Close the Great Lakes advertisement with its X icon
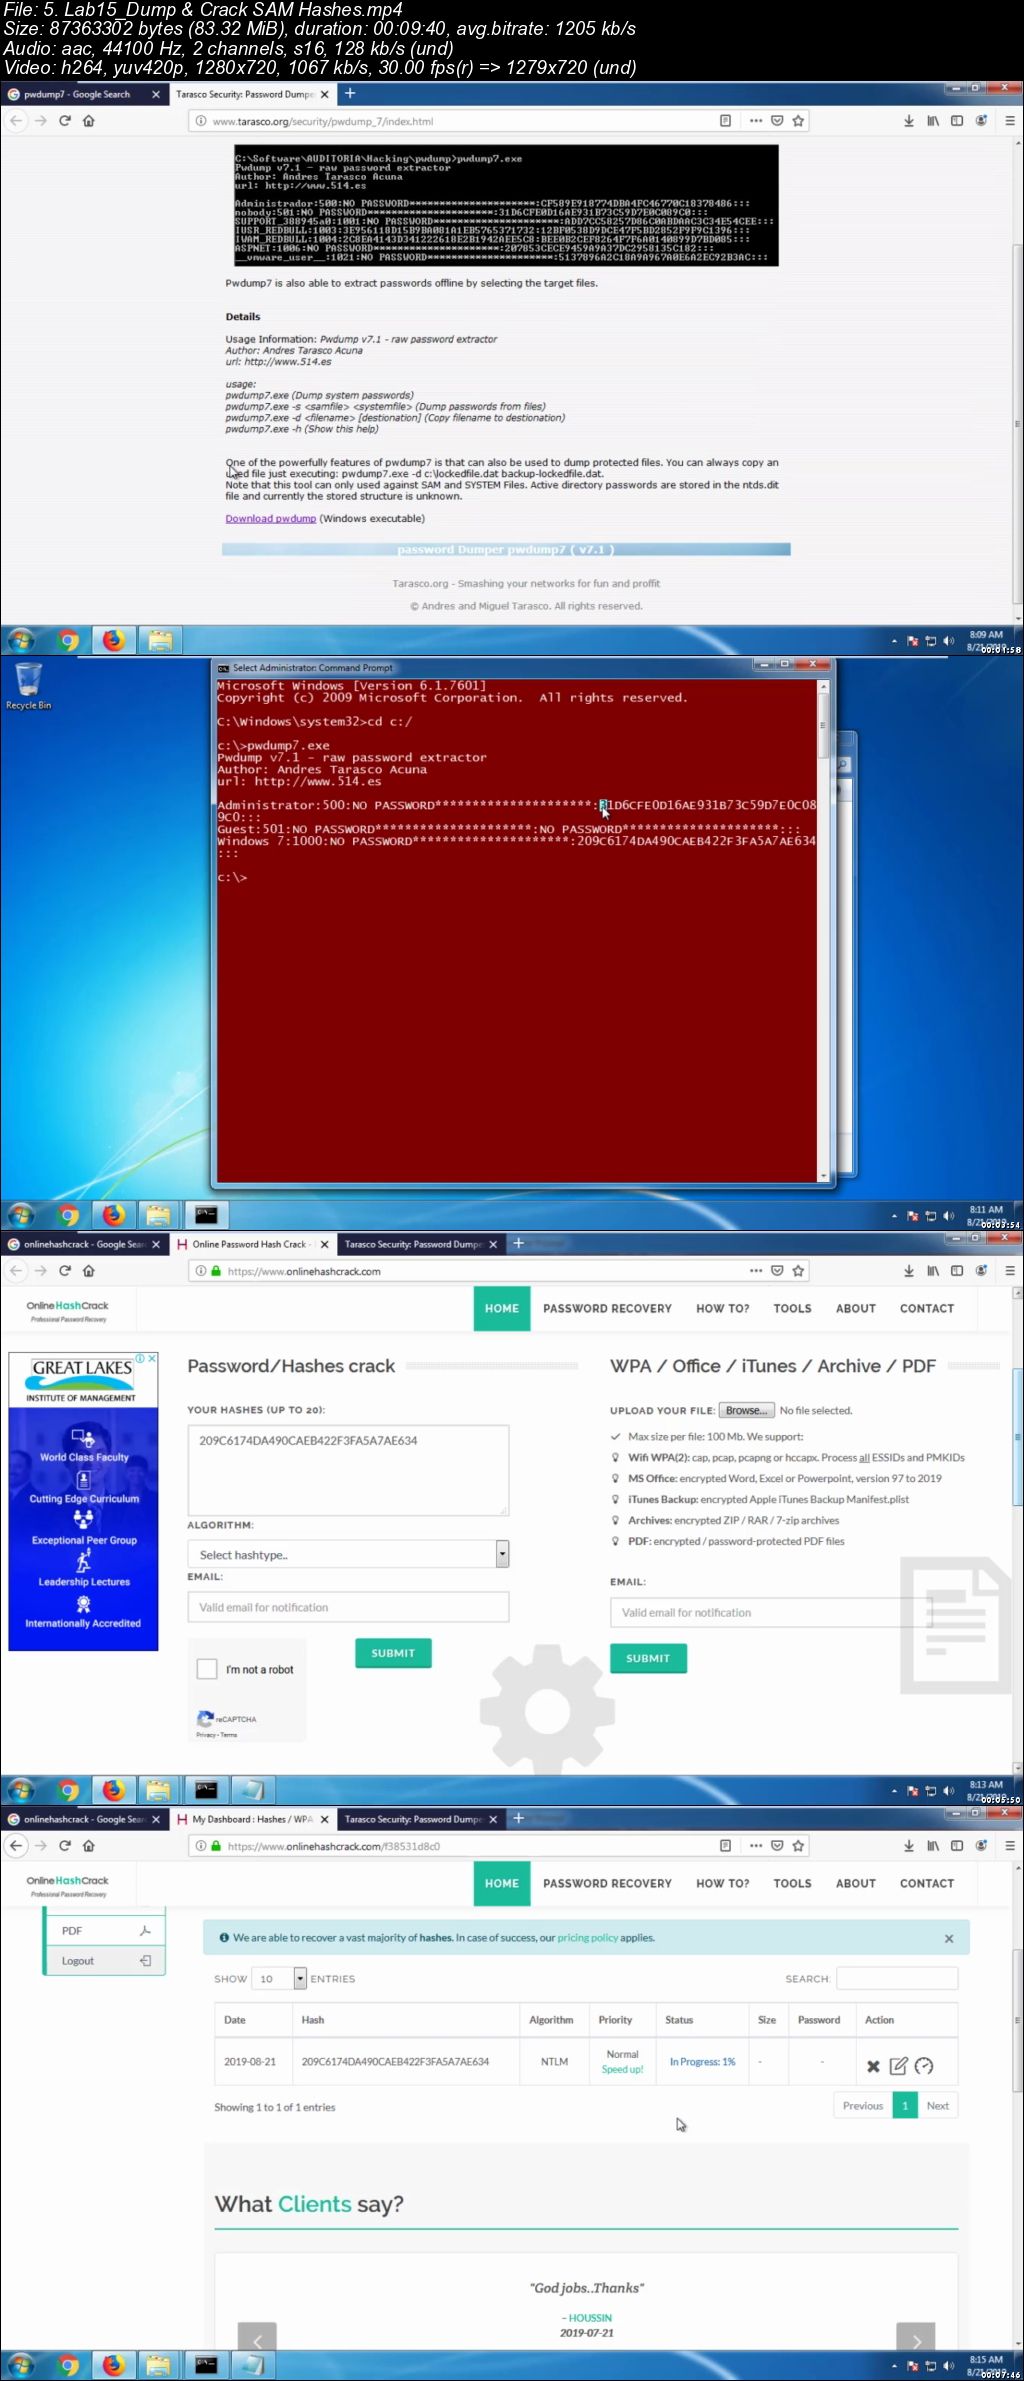1024x2381 pixels. [x=152, y=1358]
